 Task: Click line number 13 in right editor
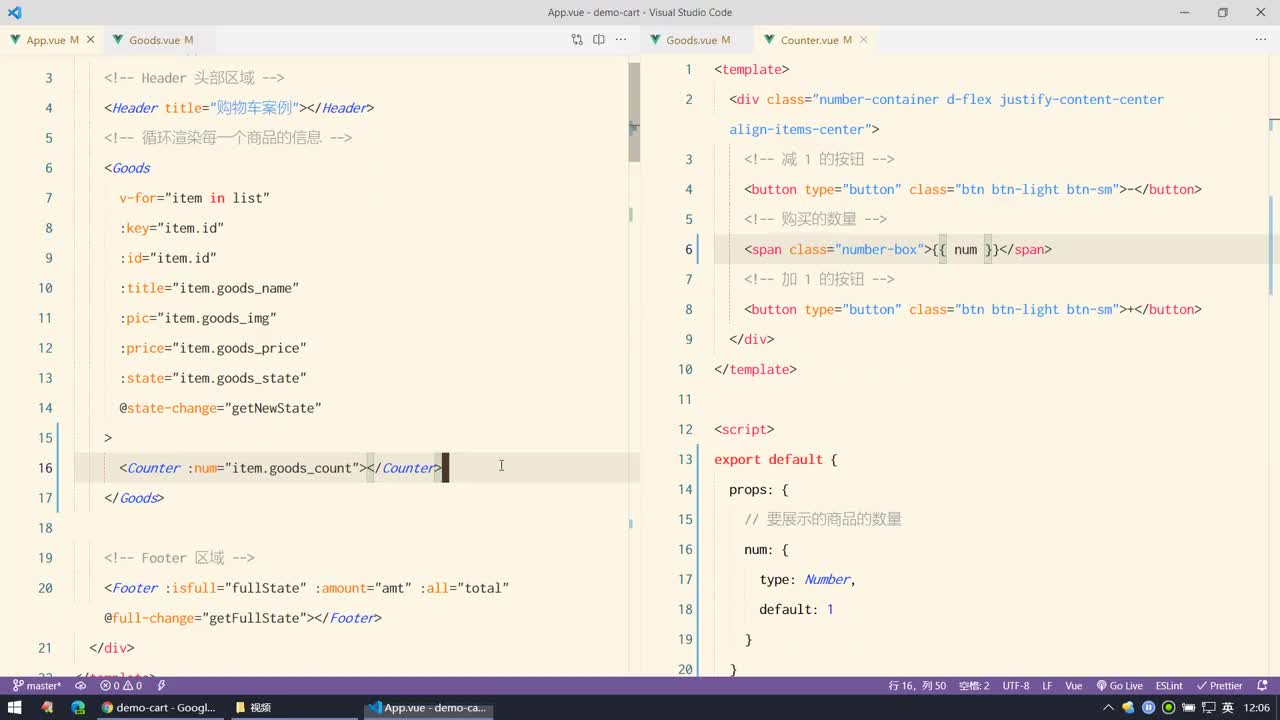685,459
